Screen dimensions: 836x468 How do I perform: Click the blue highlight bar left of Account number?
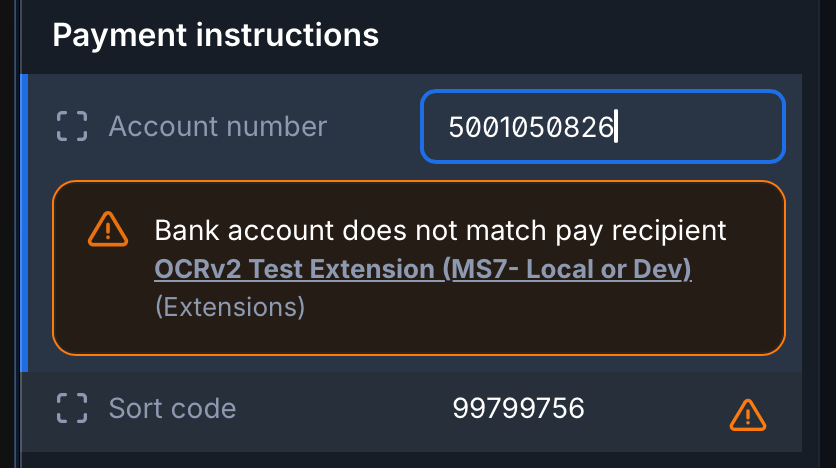point(24,222)
